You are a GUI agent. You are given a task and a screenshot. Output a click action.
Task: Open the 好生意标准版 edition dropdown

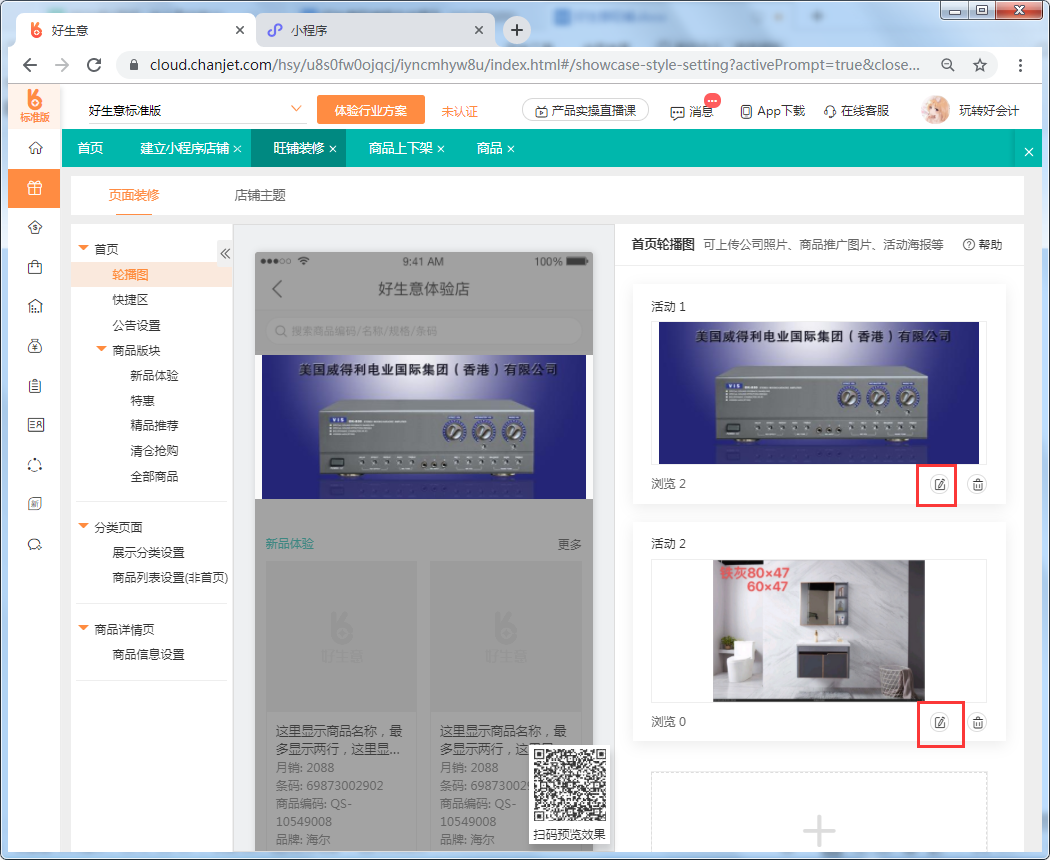pos(196,111)
